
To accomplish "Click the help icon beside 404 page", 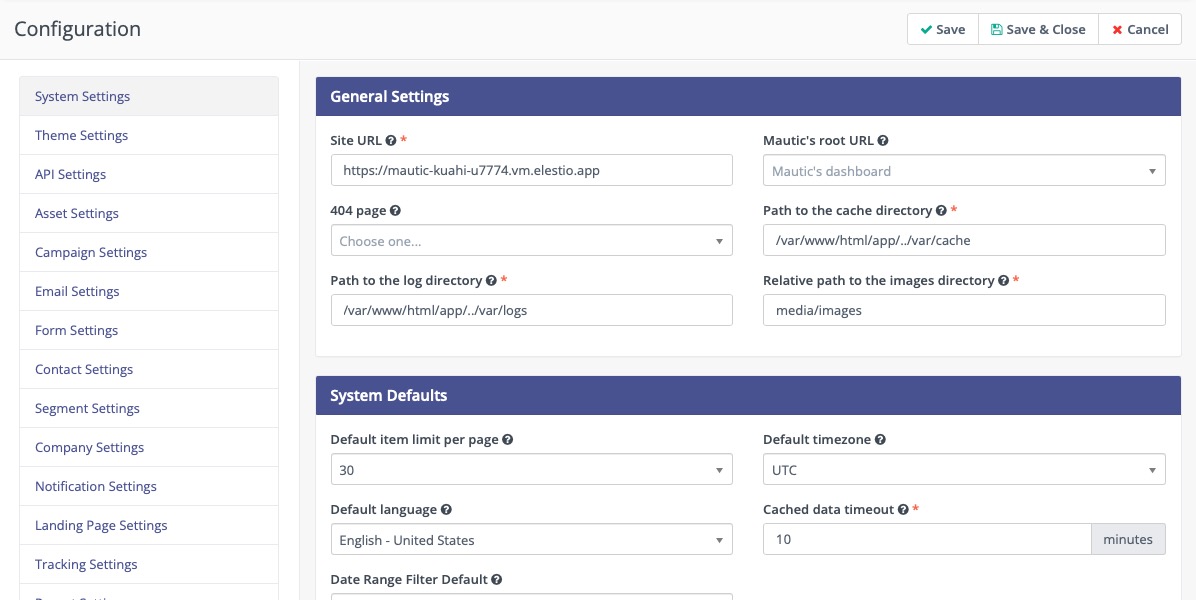I will 392,210.
